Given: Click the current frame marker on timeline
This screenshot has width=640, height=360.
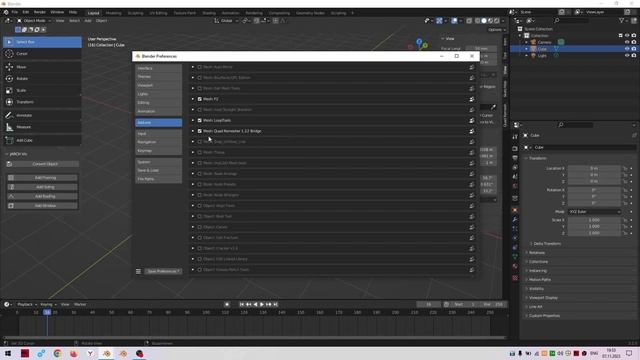Looking at the screenshot, I should pos(47,312).
